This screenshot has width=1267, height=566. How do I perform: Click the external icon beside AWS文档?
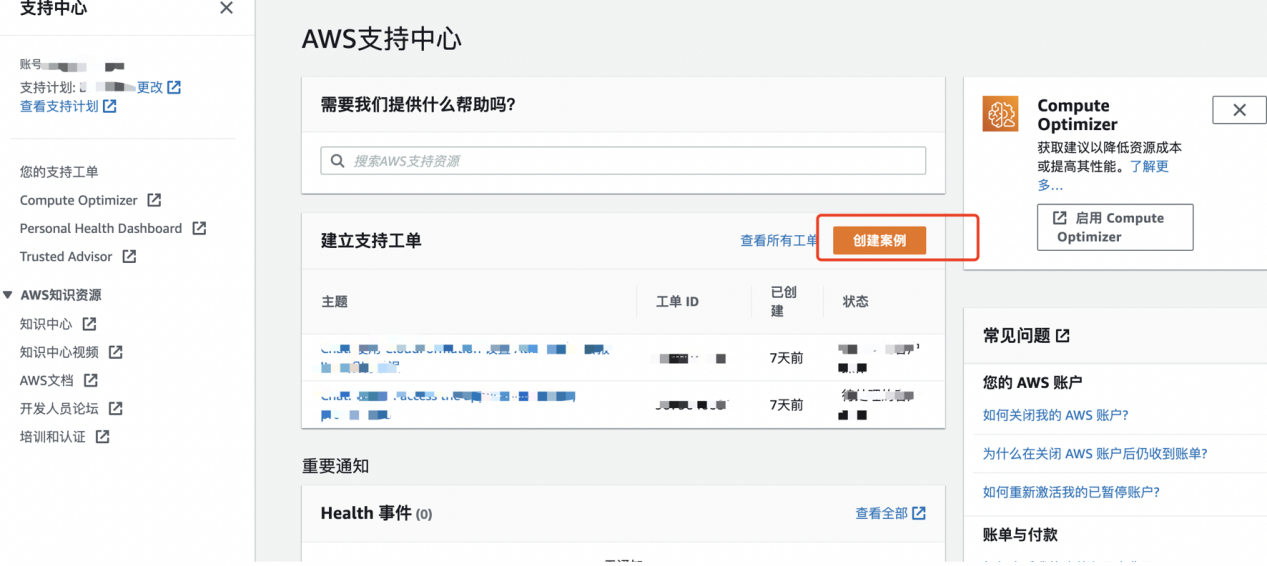click(91, 380)
